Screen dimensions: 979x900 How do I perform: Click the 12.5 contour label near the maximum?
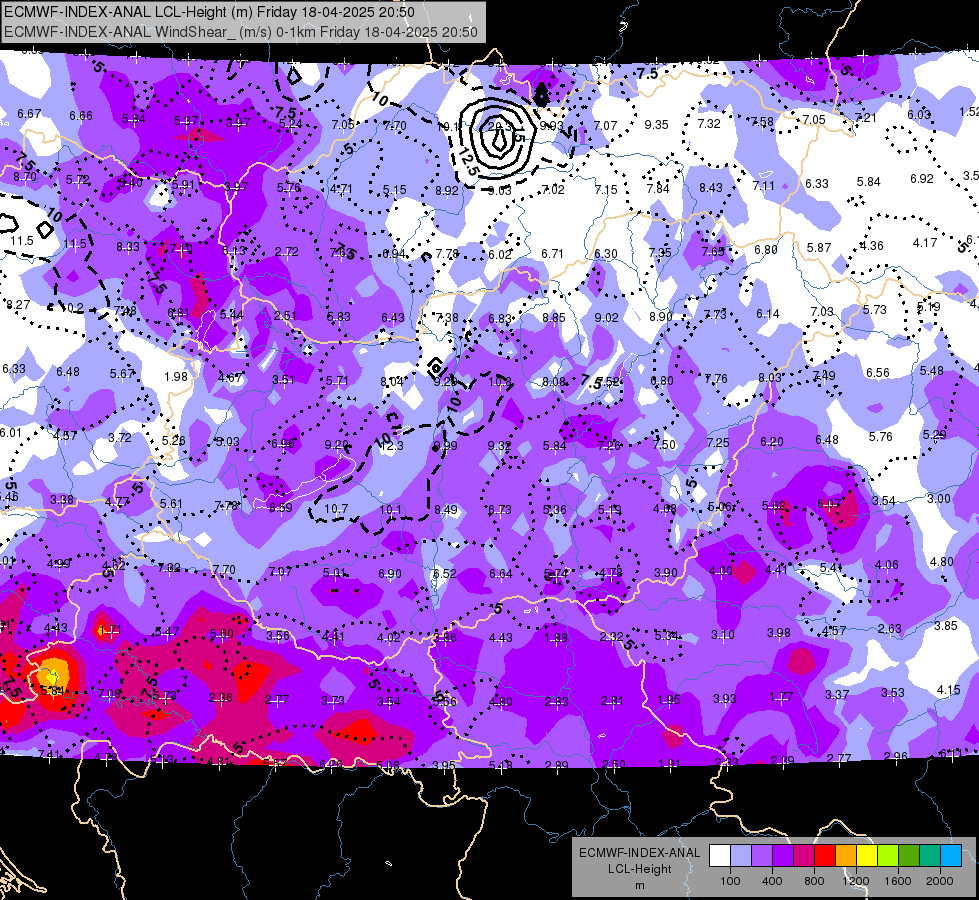click(468, 162)
